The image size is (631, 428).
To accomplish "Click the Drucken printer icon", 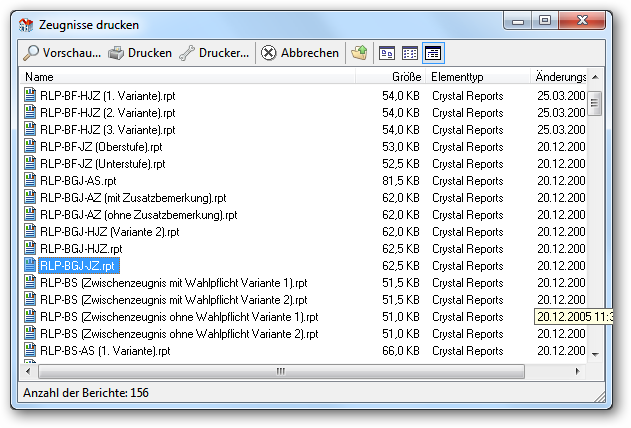I will [x=116, y=53].
